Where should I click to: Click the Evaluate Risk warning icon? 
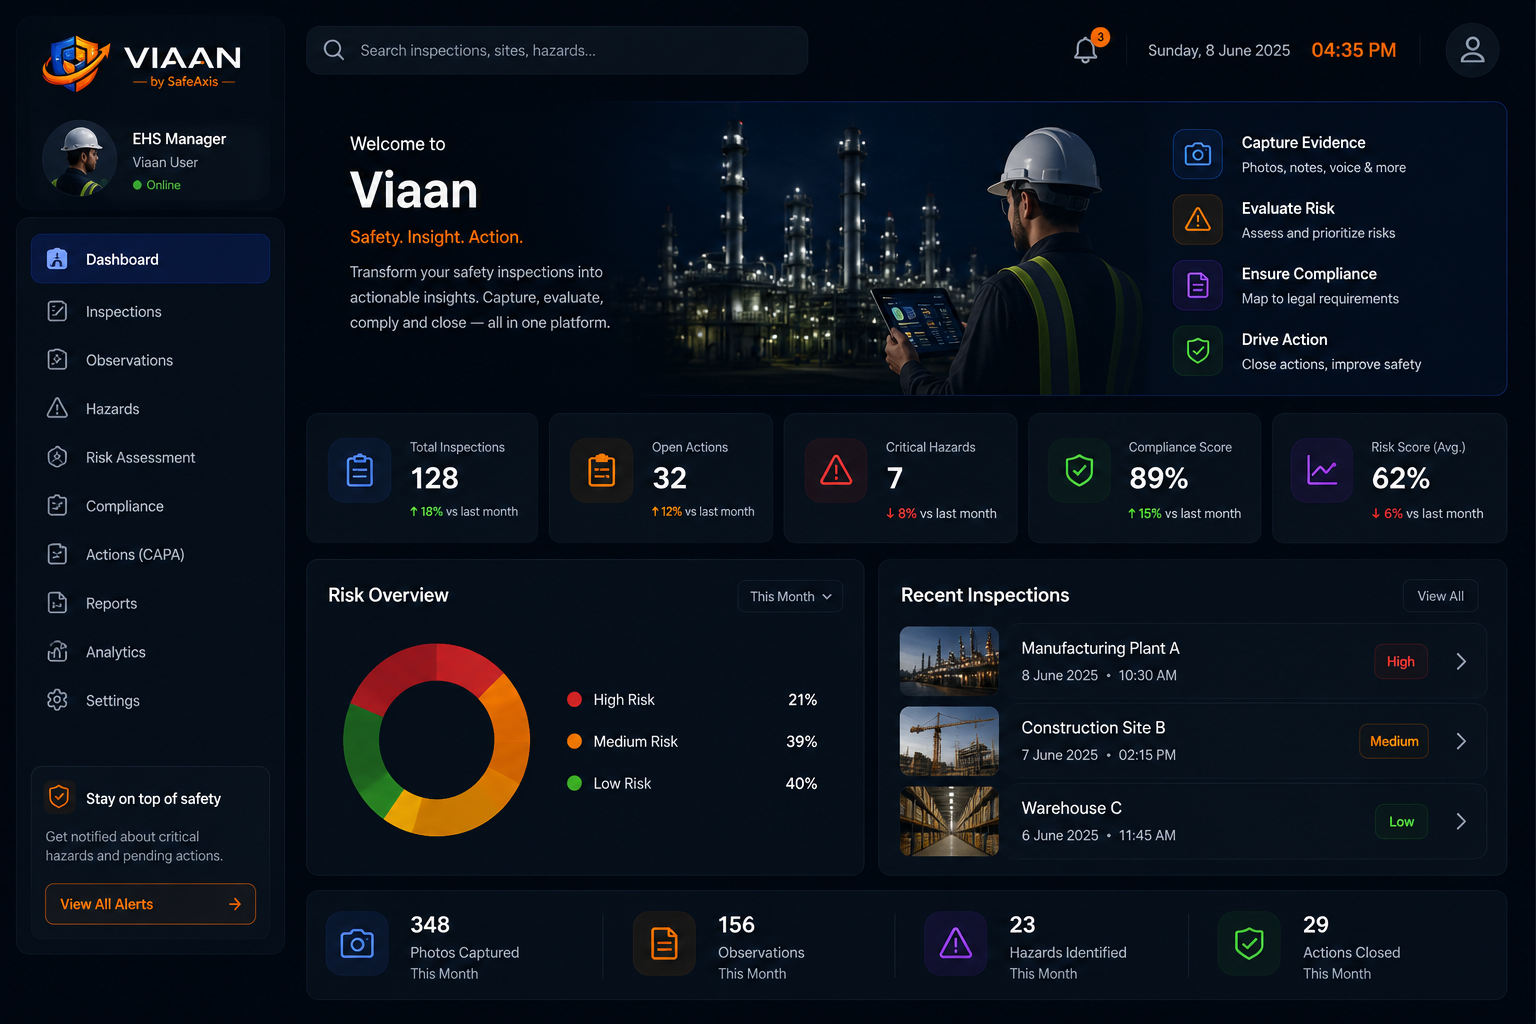1198,220
